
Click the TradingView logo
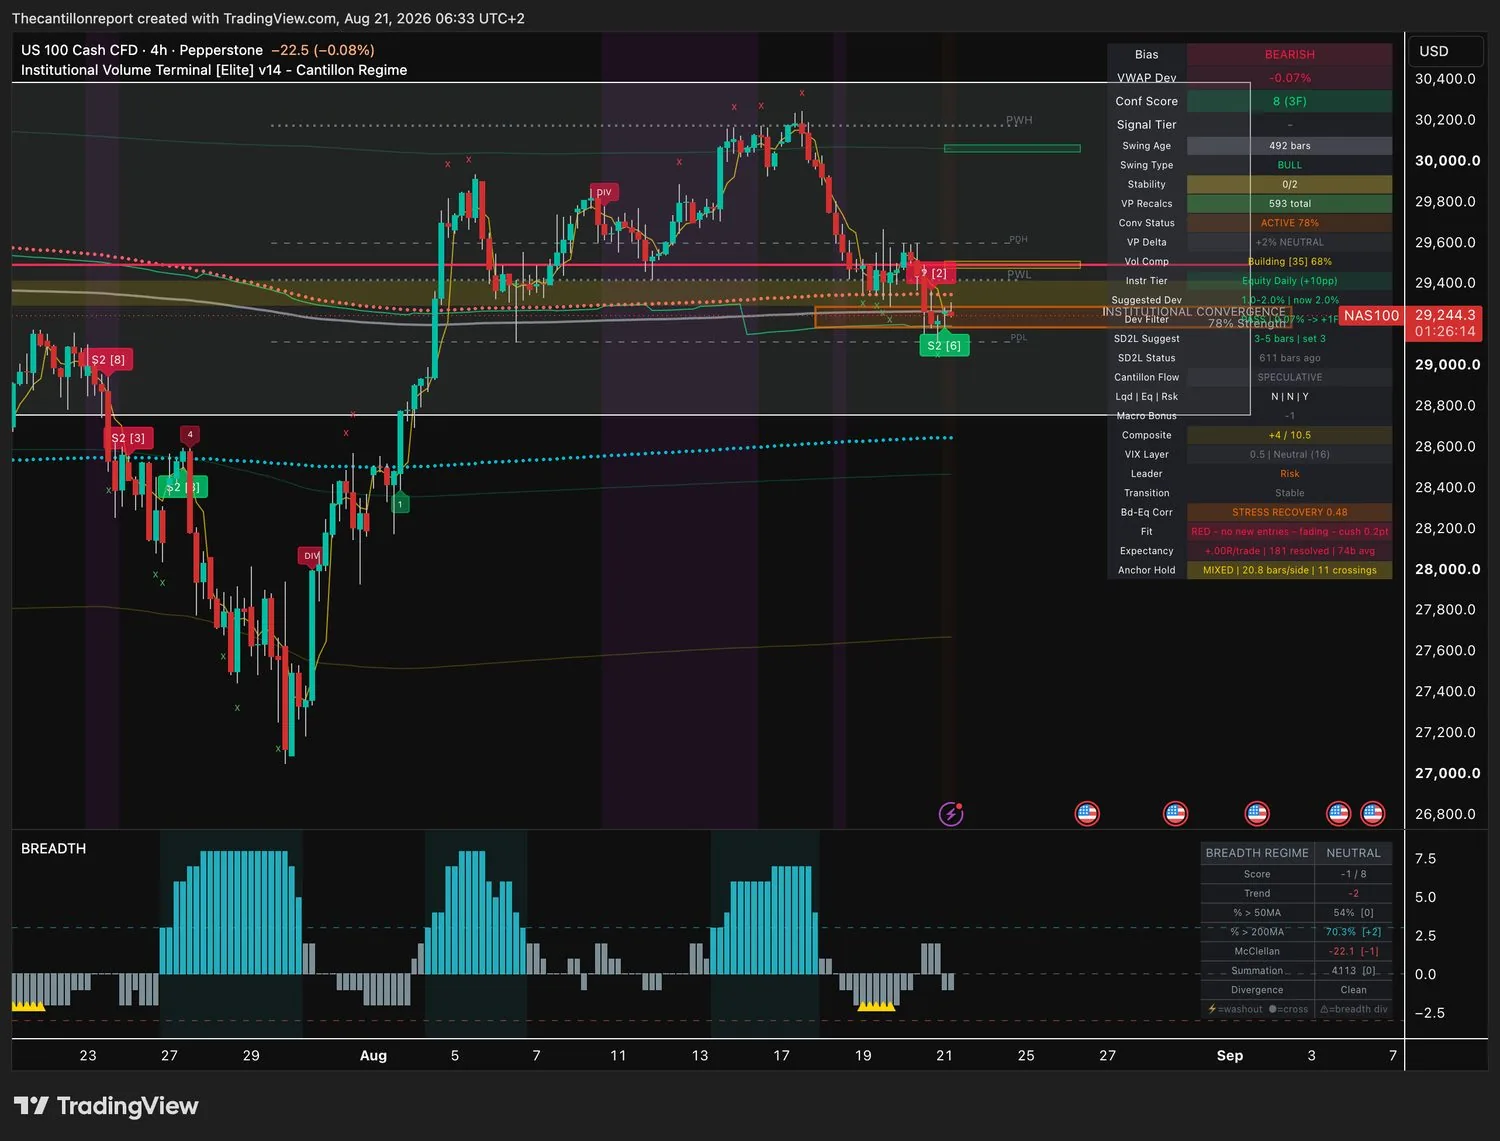pos(106,1106)
